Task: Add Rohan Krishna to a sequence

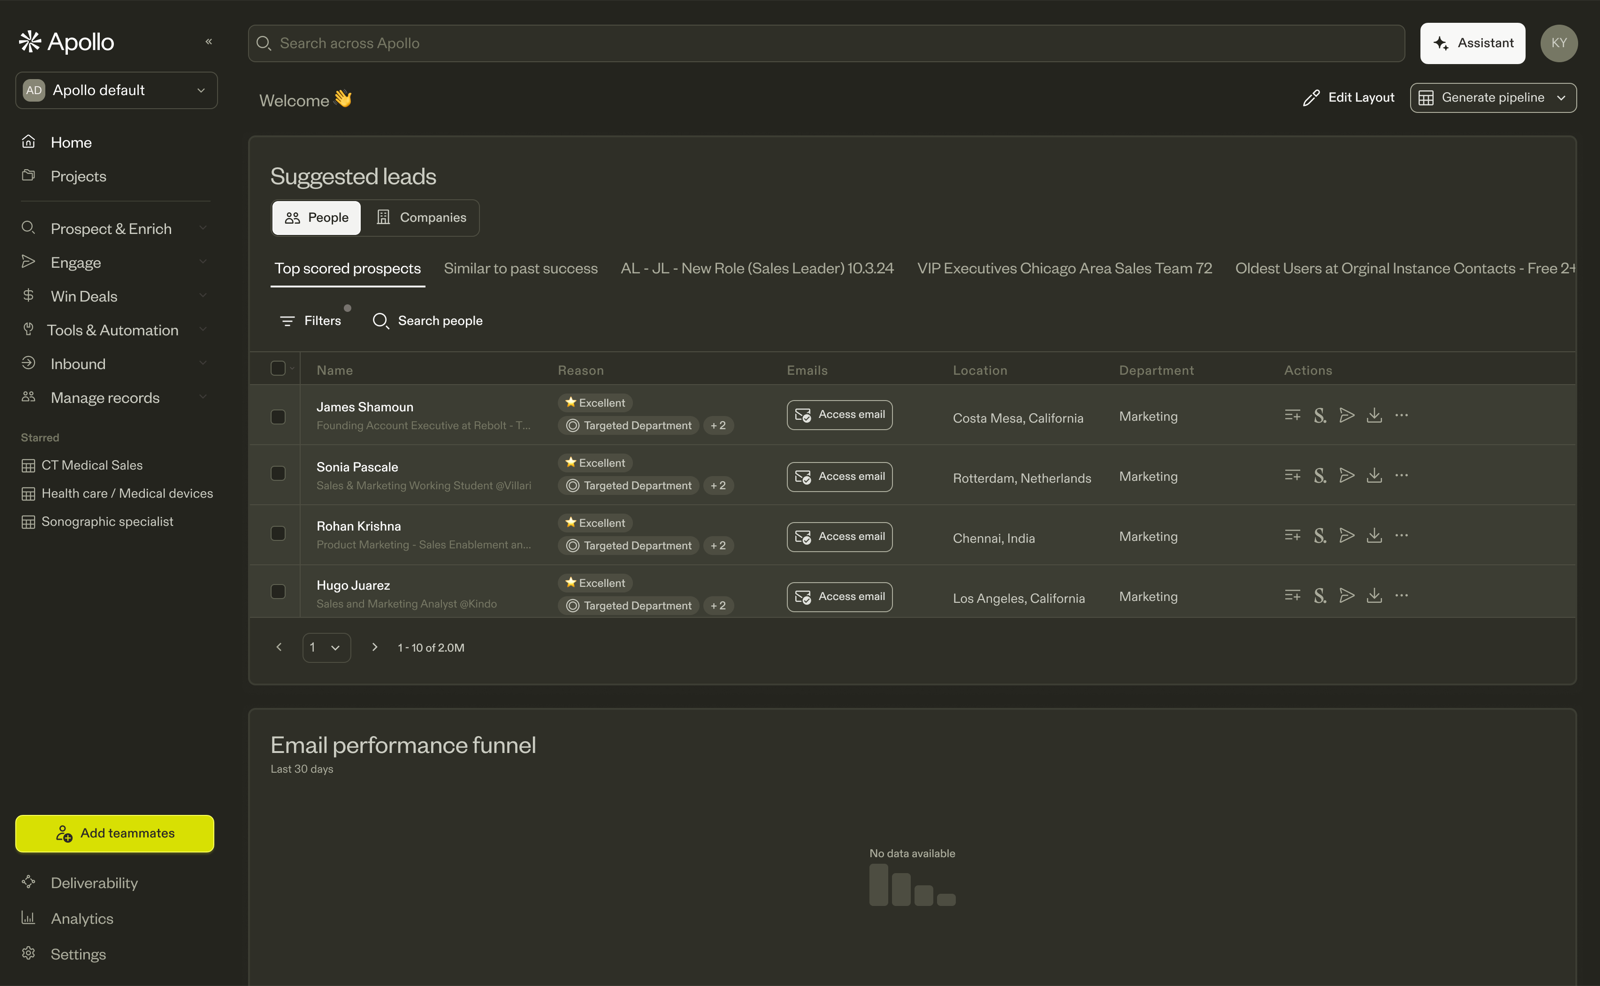Action: click(1320, 535)
